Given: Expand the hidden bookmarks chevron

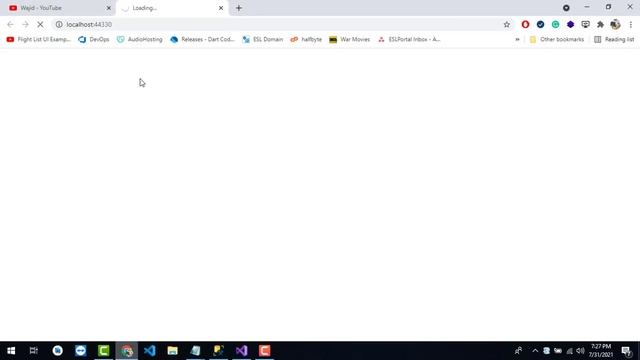Looking at the screenshot, I should (x=517, y=40).
